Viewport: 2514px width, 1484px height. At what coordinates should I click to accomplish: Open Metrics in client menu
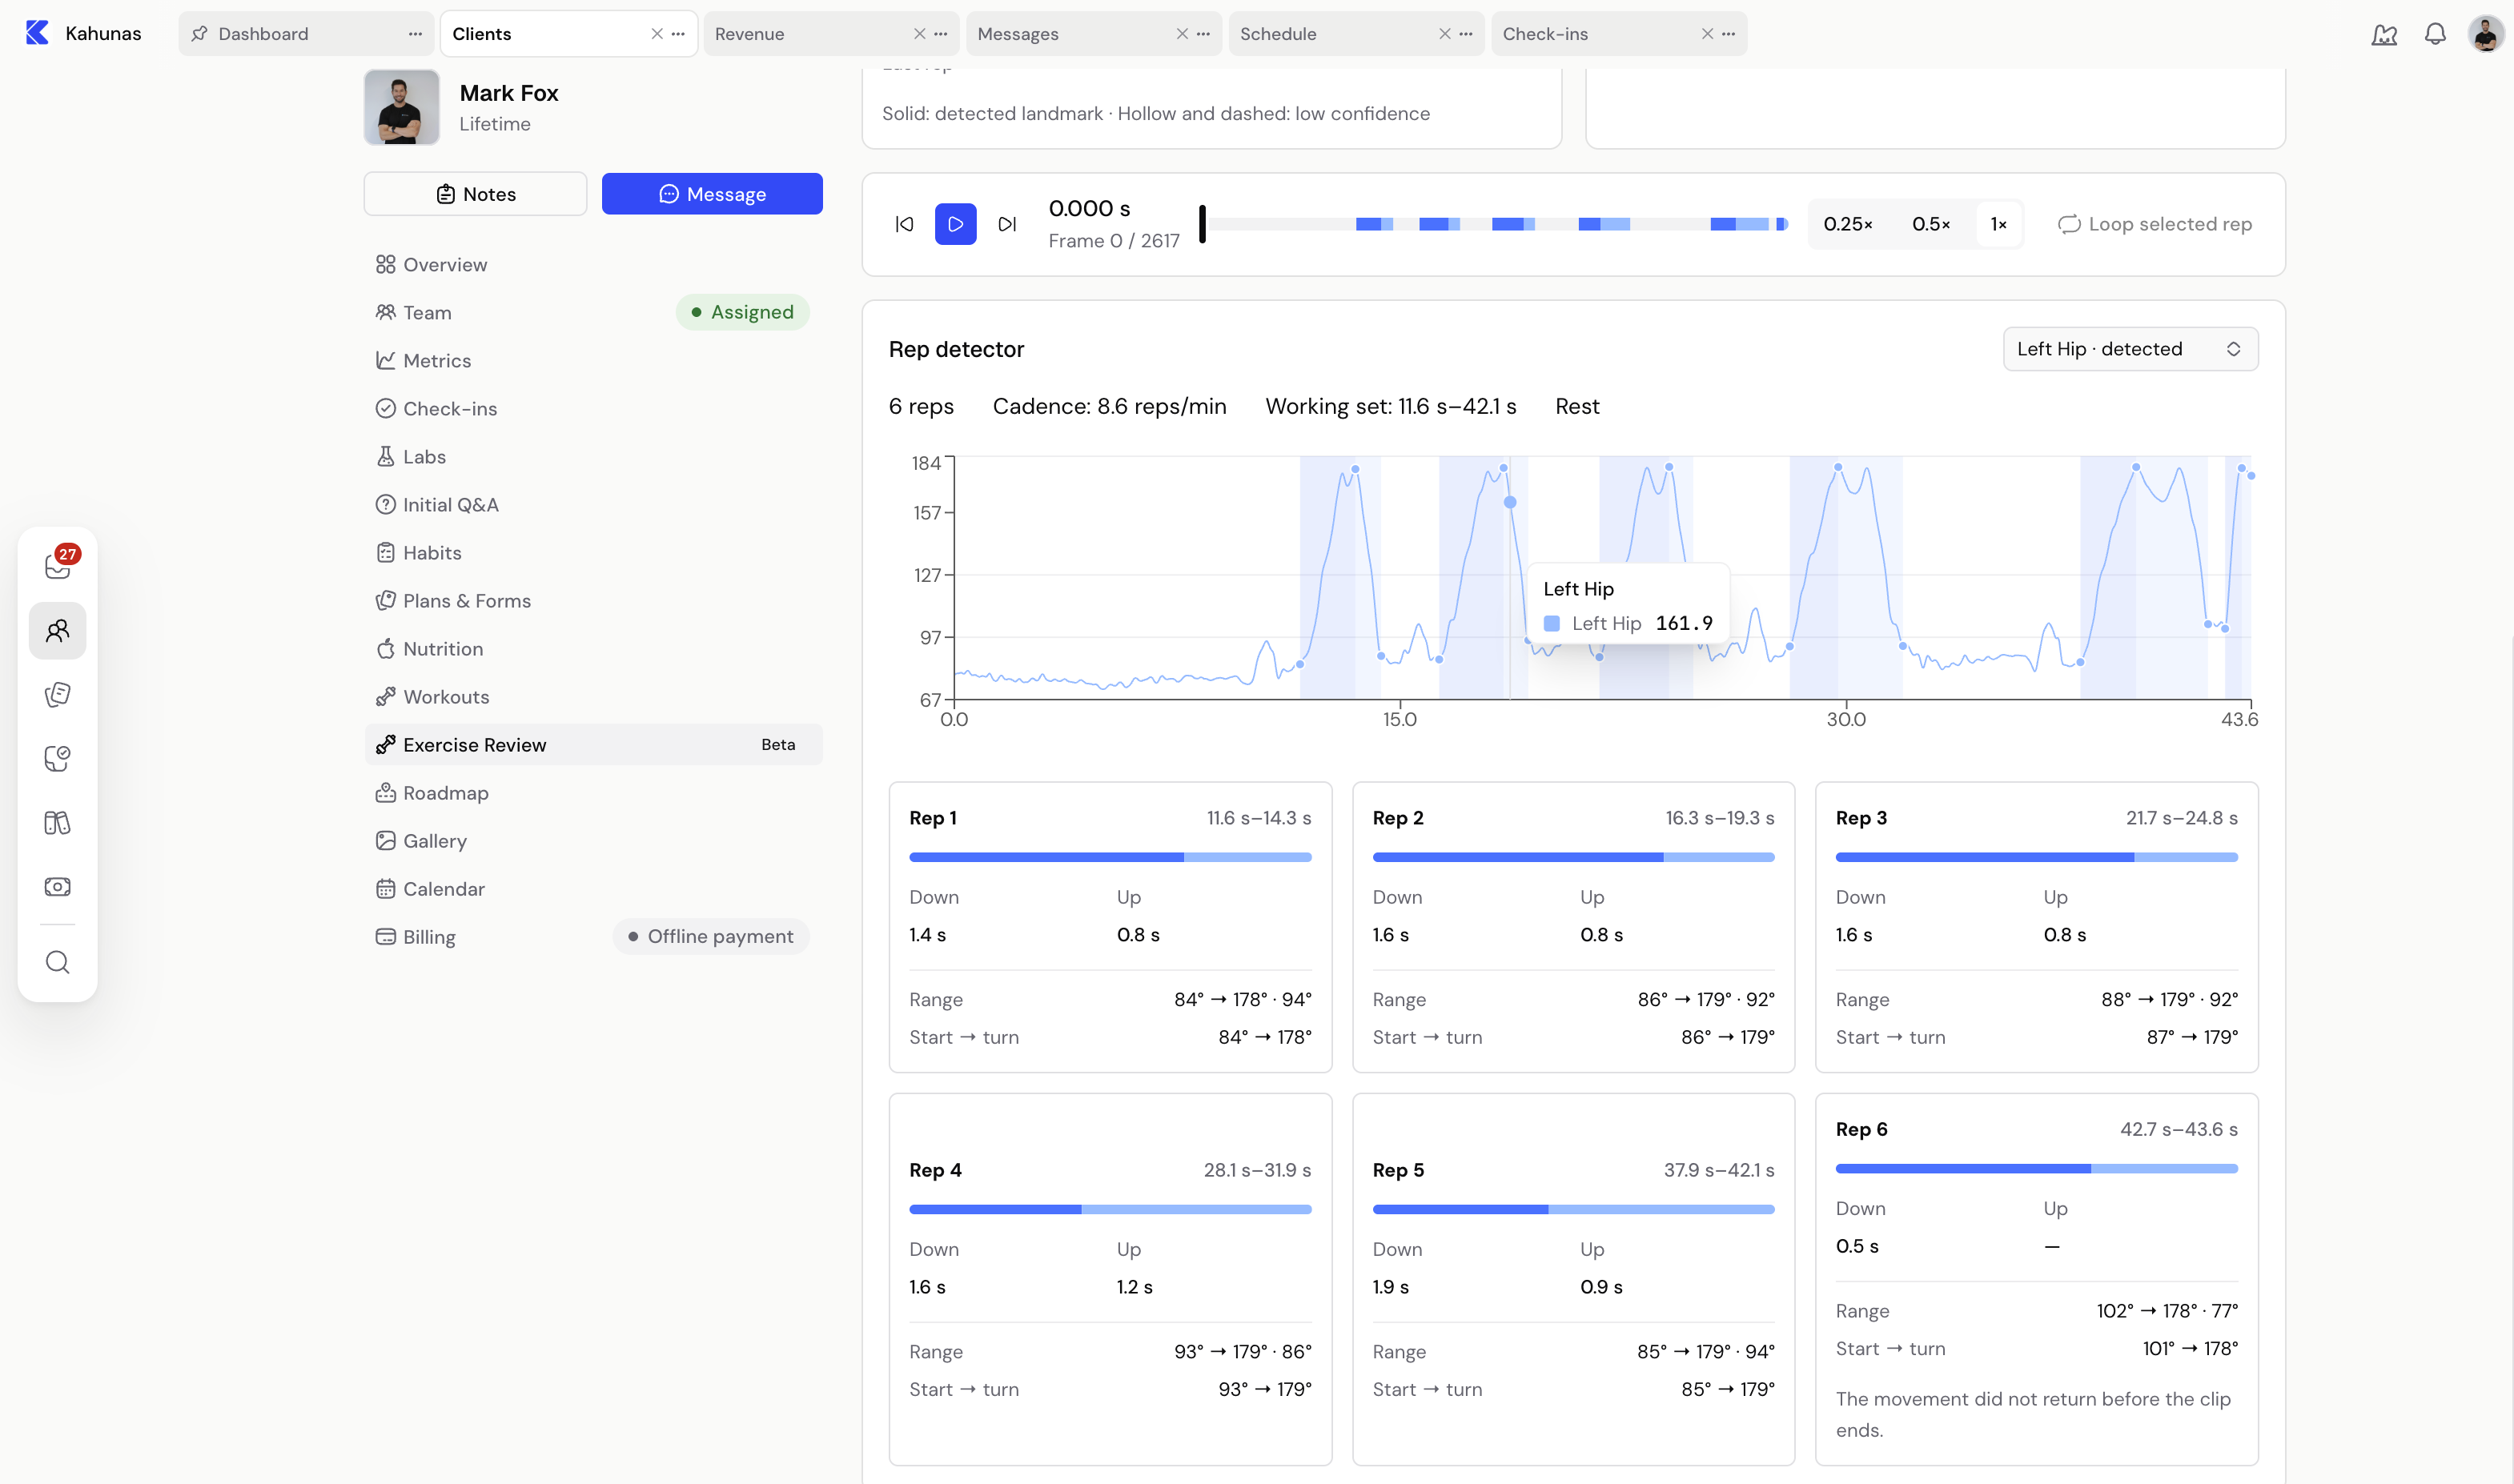(x=593, y=361)
